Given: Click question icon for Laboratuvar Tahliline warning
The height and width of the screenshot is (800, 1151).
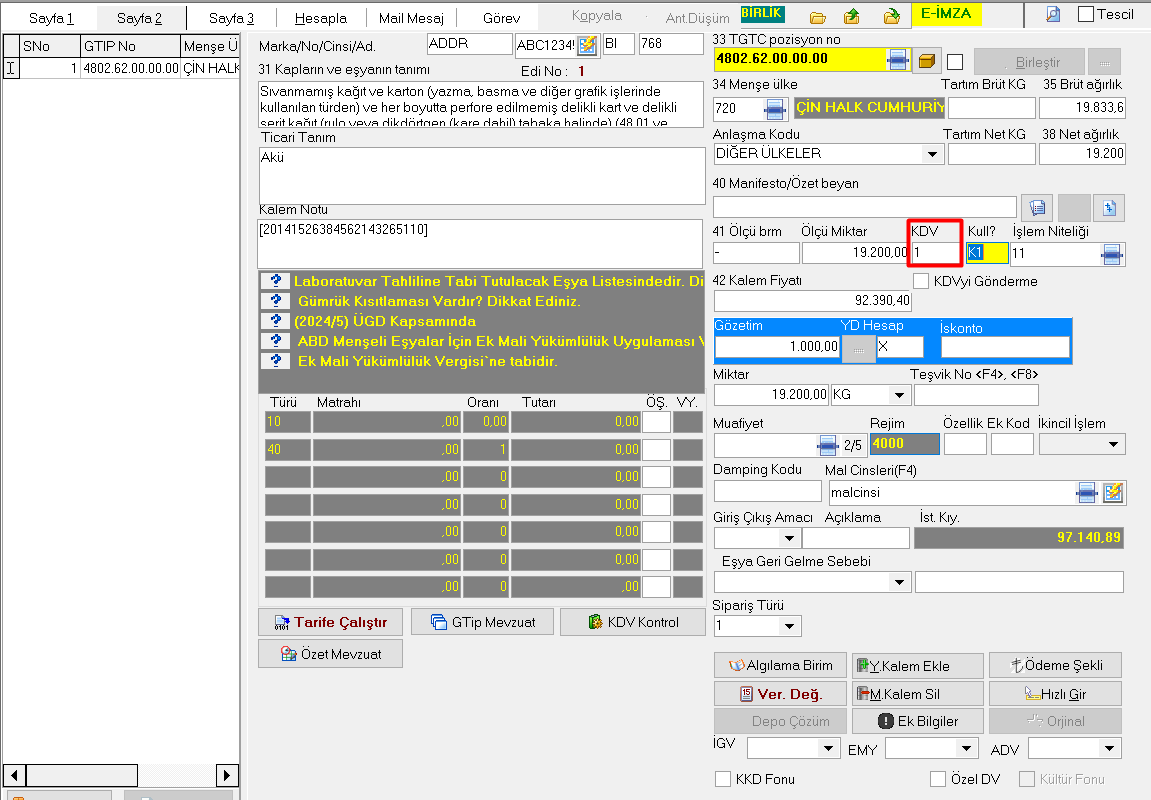Looking at the screenshot, I should (x=275, y=281).
